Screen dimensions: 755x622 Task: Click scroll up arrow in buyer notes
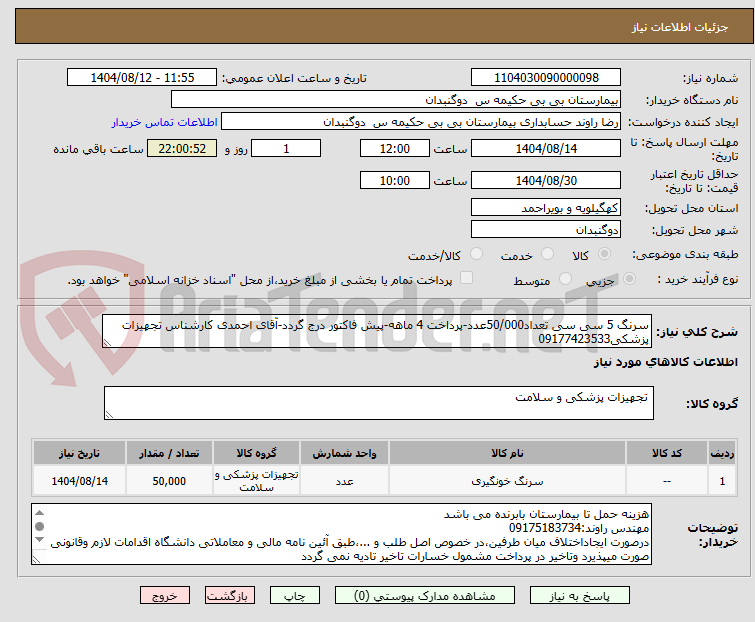pyautogui.click(x=40, y=513)
